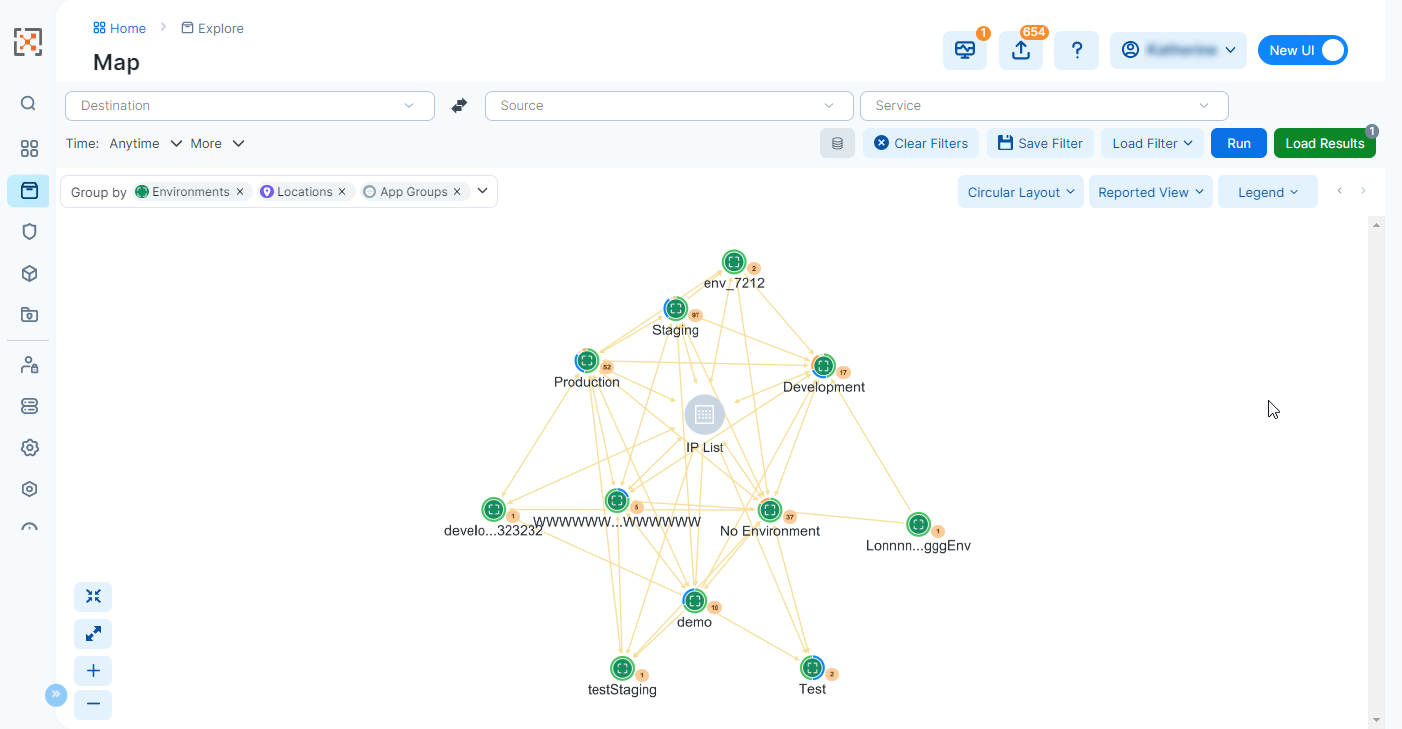Select the No Environment node
1402x729 pixels.
tap(769, 510)
